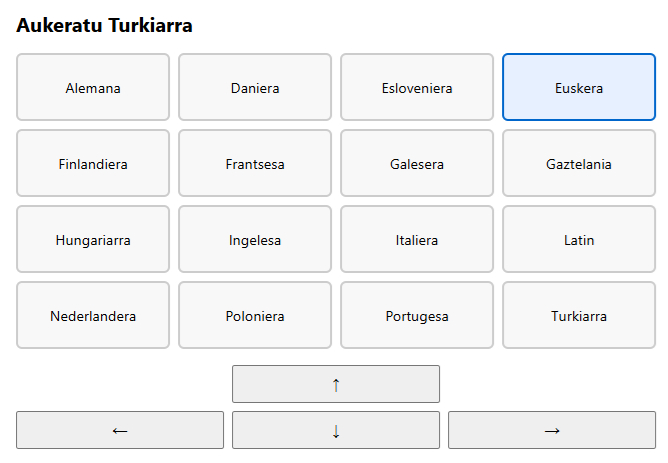The height and width of the screenshot is (463, 668).
Task: Click the Galesera tile
Action: click(x=417, y=164)
